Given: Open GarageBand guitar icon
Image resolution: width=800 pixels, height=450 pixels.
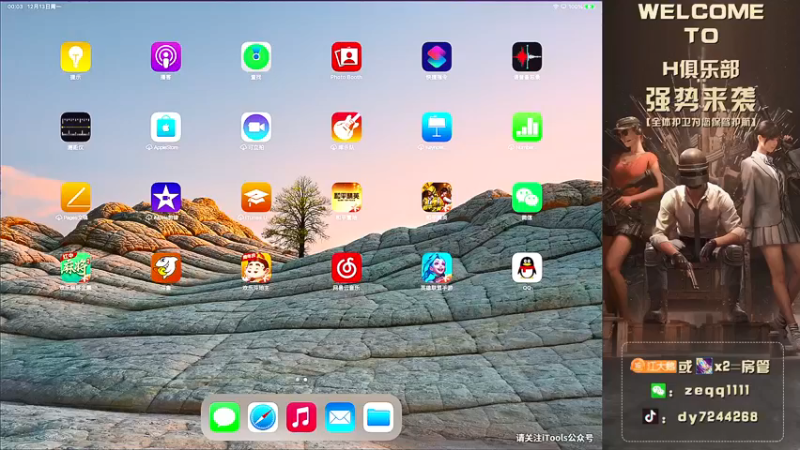Looking at the screenshot, I should click(x=346, y=127).
